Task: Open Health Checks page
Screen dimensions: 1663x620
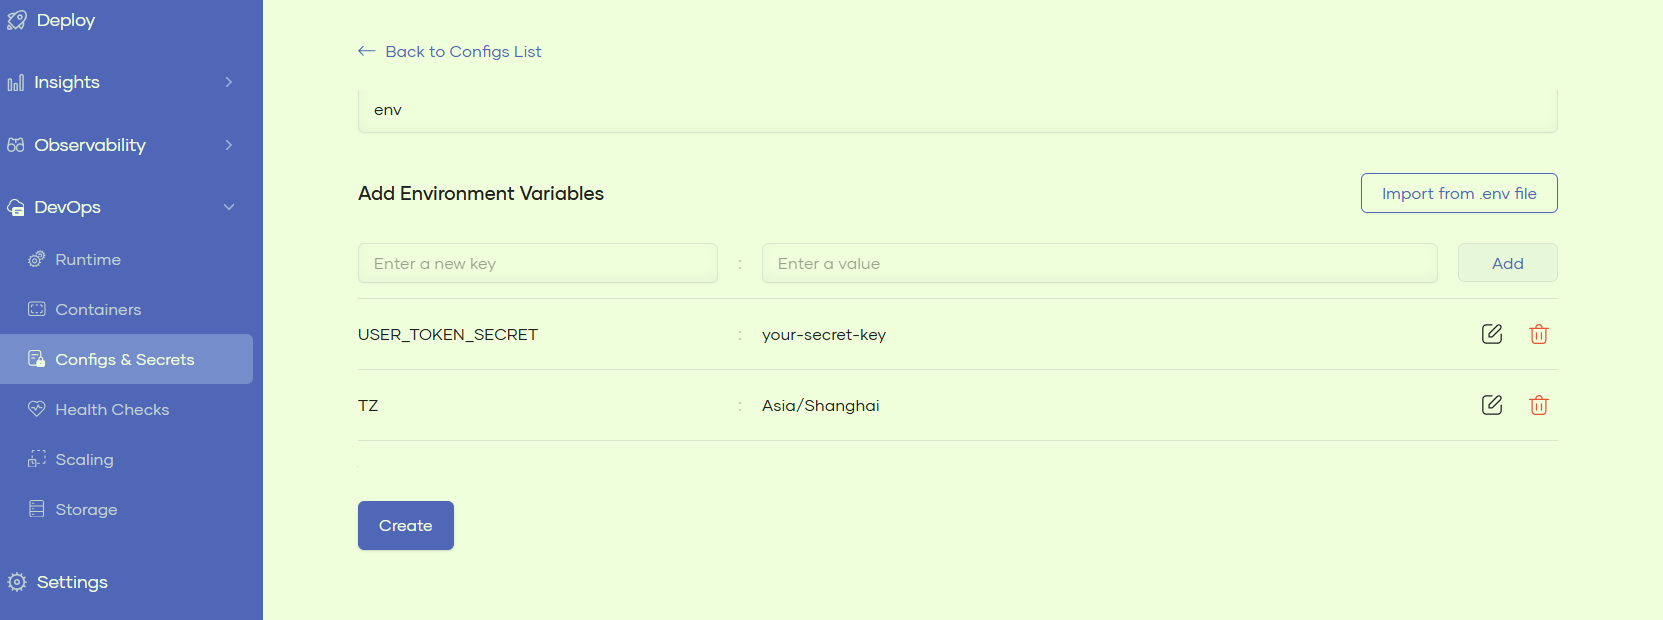Action: (x=112, y=410)
